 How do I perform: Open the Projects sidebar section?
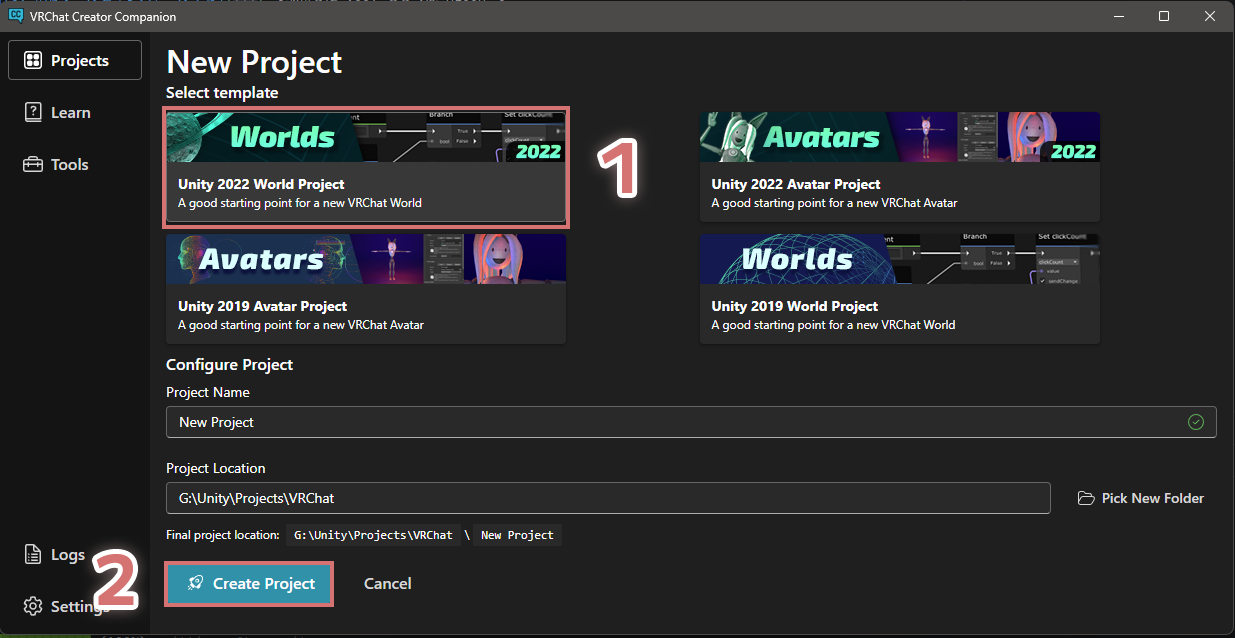75,60
